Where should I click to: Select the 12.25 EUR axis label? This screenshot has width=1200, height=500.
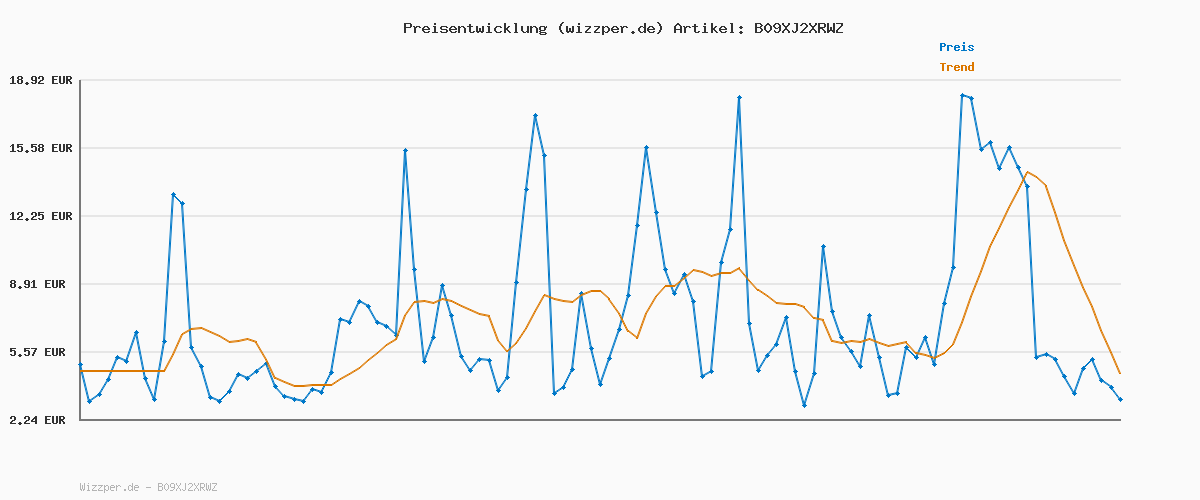tap(41, 216)
